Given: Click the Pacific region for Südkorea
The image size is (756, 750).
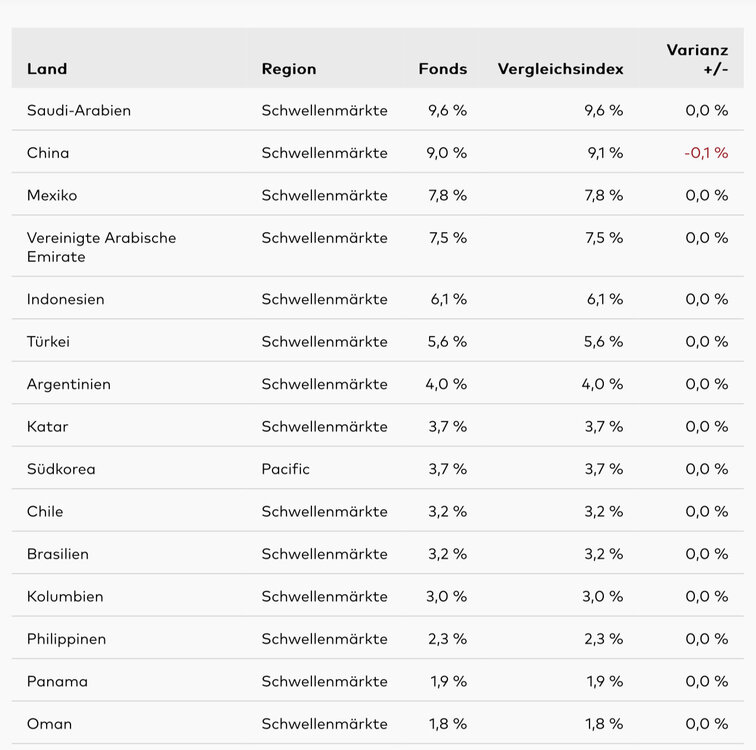Looking at the screenshot, I should (x=285, y=469).
